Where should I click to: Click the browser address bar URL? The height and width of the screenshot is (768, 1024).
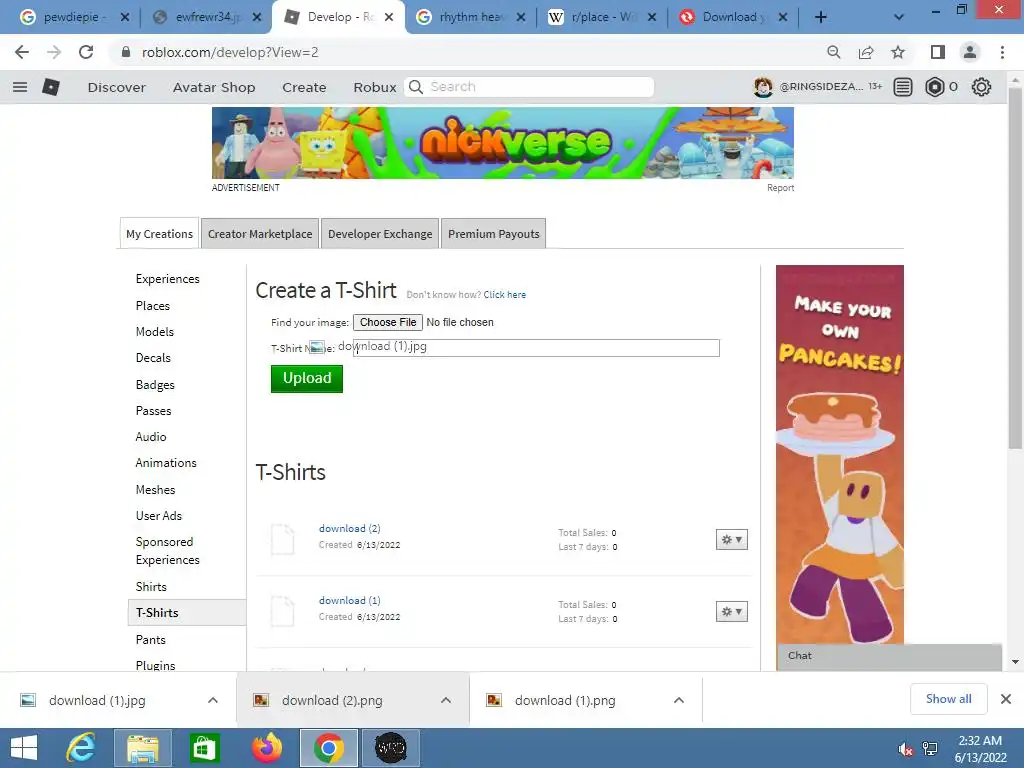coord(230,52)
